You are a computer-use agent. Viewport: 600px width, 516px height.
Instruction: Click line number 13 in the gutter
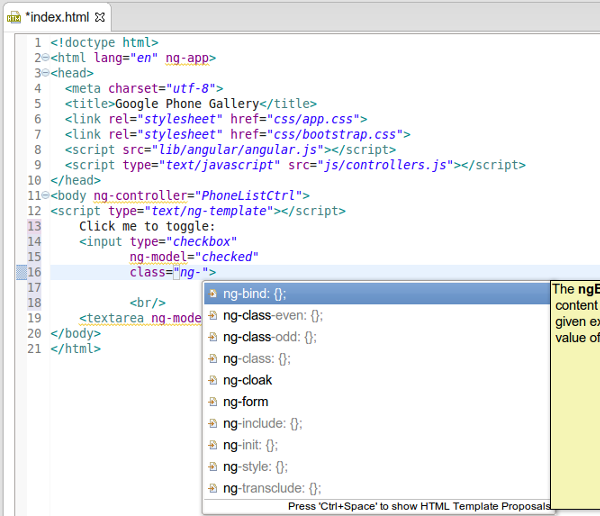pos(34,226)
